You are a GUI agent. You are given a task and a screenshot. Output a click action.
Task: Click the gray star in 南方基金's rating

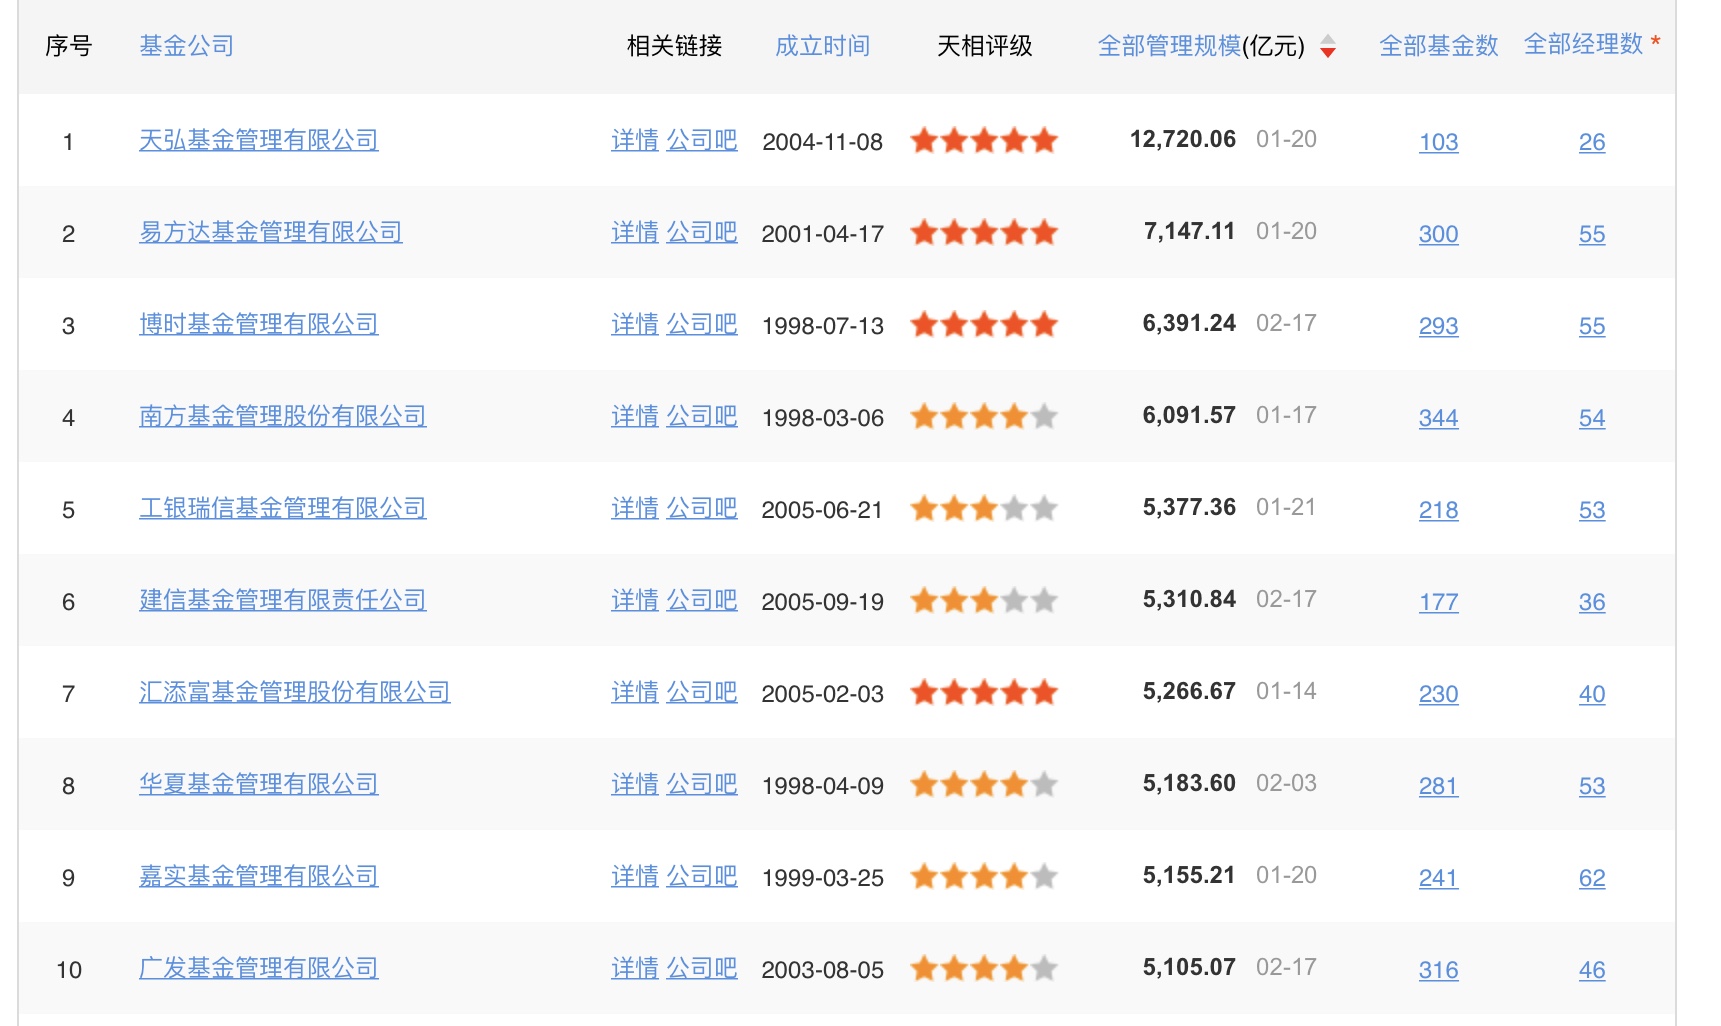coord(1043,416)
